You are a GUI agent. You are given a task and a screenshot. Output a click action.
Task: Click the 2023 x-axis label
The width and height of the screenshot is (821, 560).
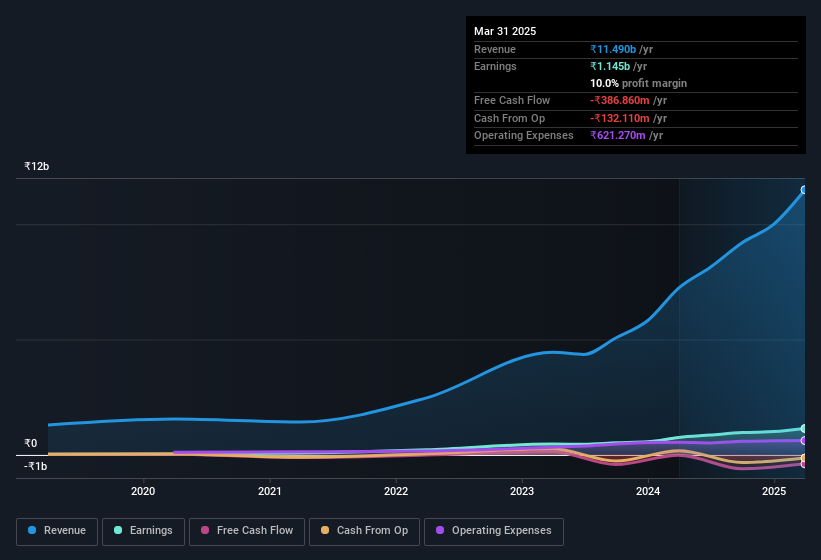522,491
